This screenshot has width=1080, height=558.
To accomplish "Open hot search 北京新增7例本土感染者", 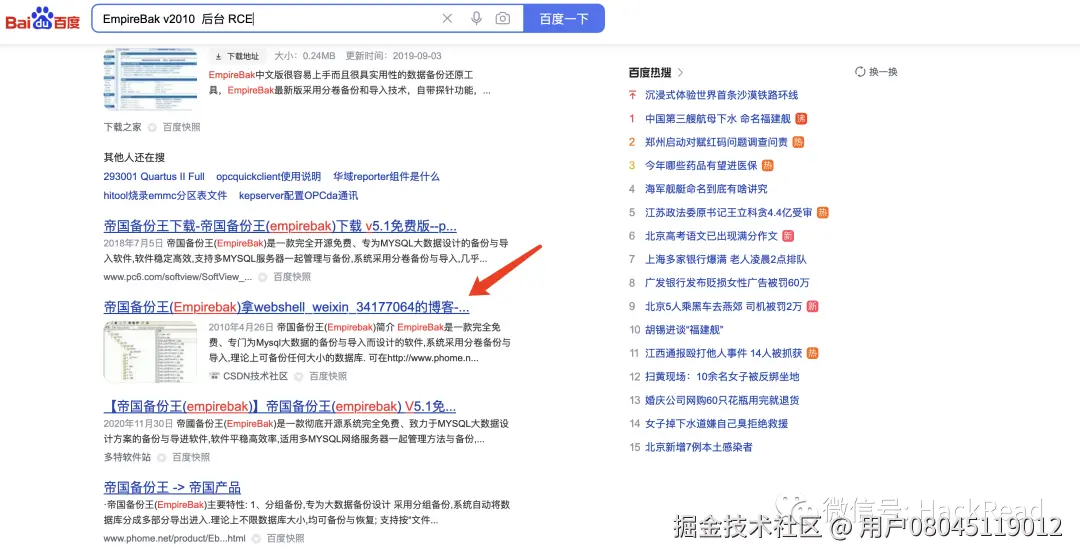I will point(698,446).
